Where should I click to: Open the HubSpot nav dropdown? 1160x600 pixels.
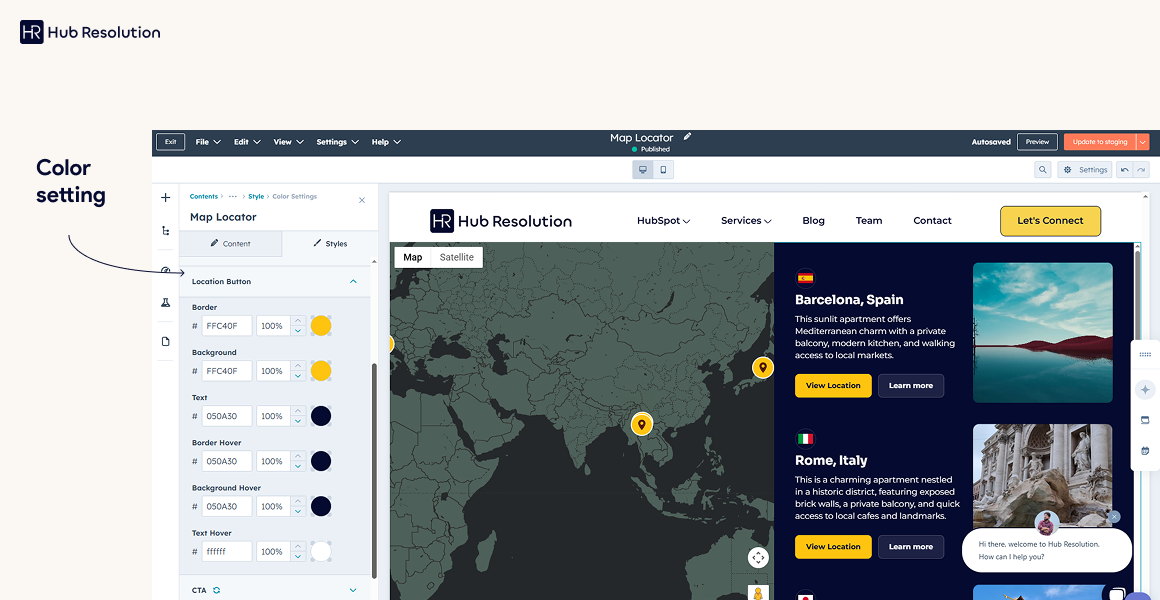click(664, 220)
